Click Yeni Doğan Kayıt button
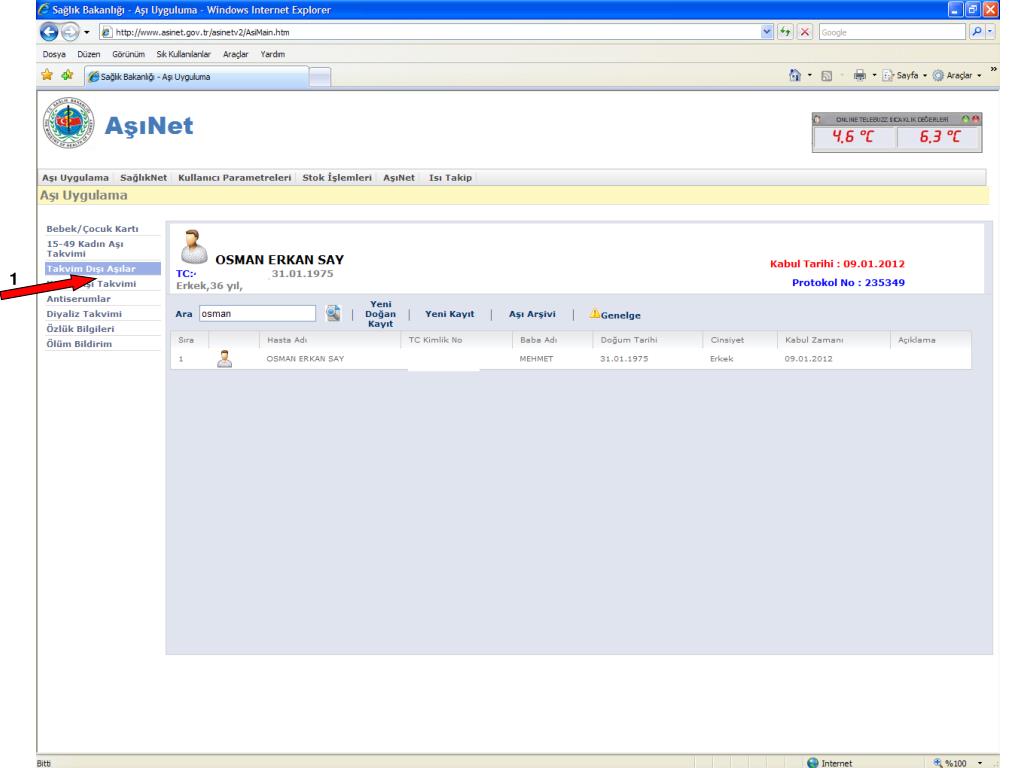The height and width of the screenshot is (768, 1024). [x=381, y=314]
